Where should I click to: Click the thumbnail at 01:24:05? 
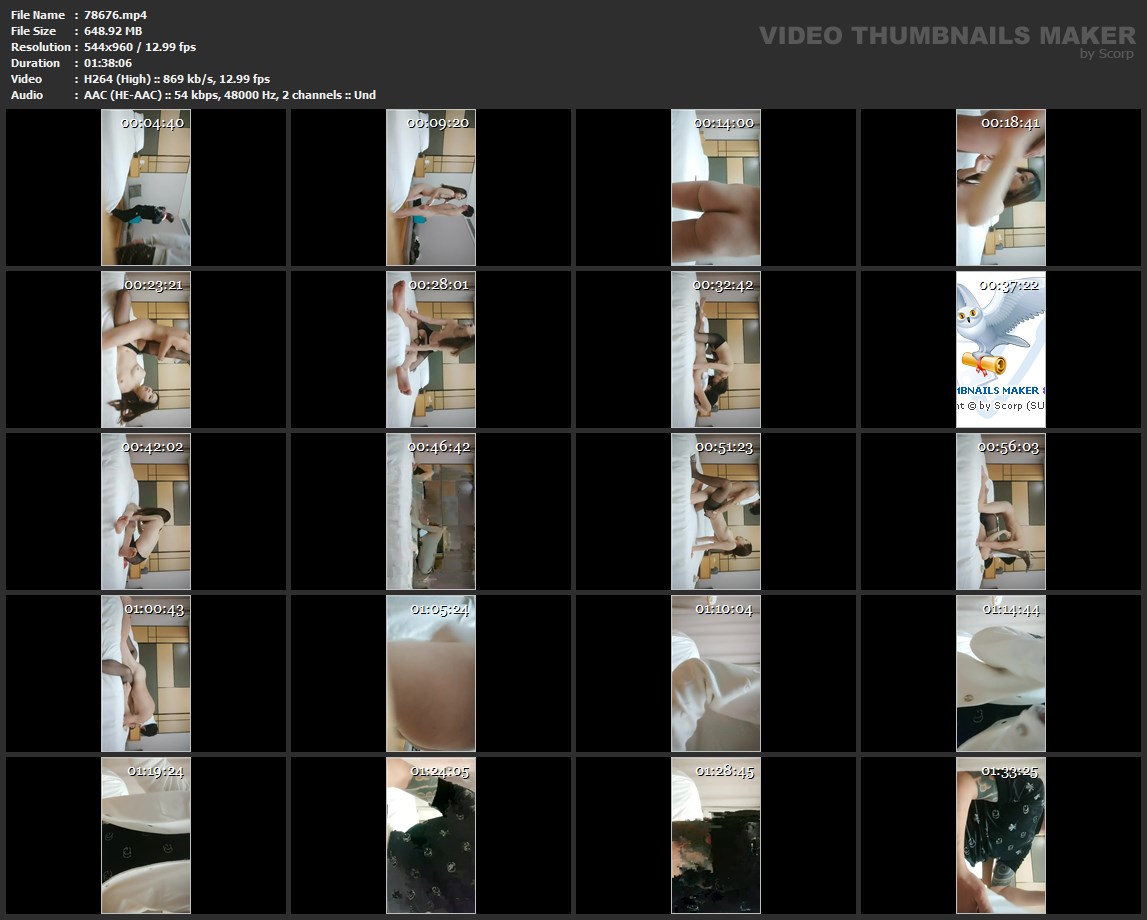(431, 835)
